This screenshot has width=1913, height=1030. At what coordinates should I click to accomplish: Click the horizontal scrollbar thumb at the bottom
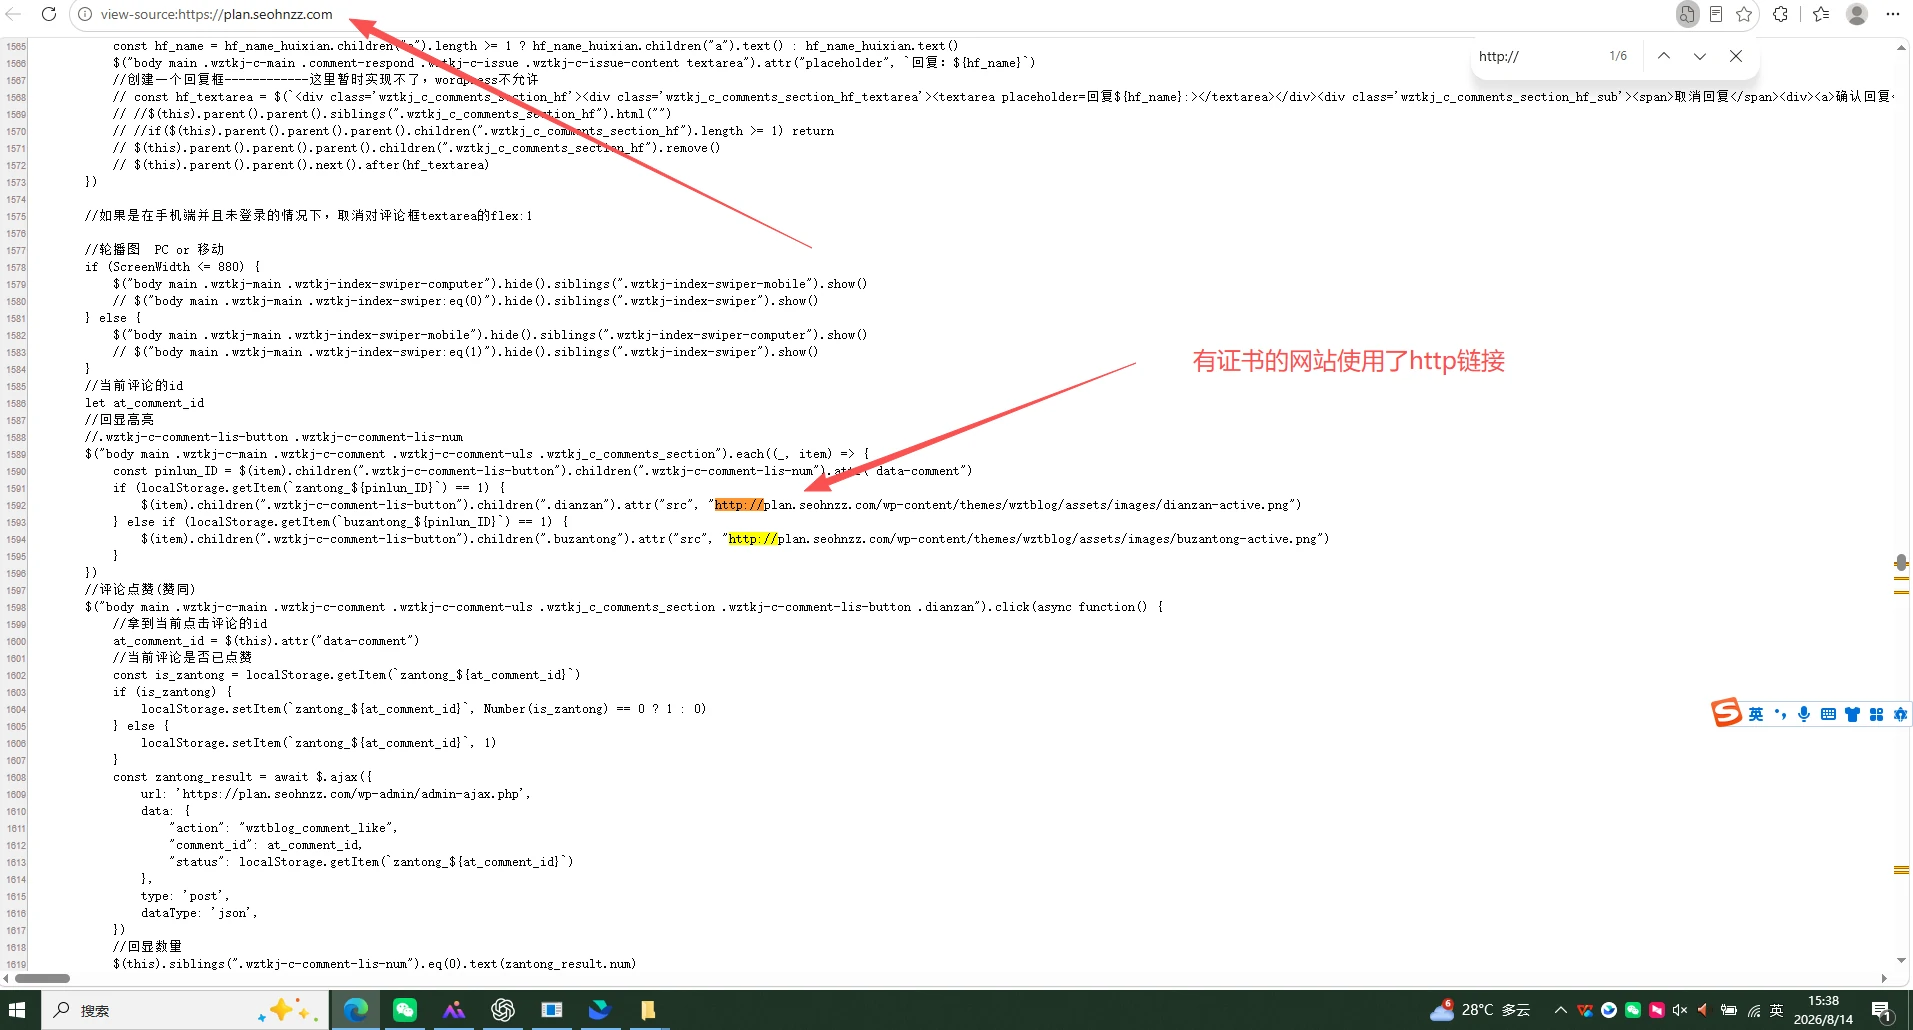pyautogui.click(x=43, y=978)
